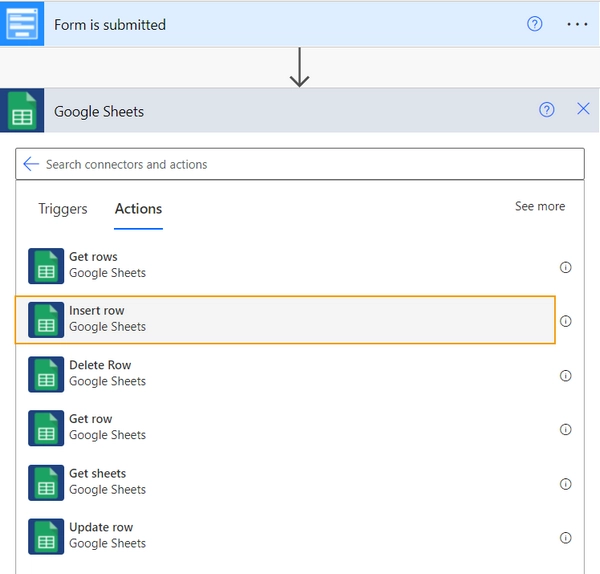
Task: Click the Search connectors and actions field
Action: click(x=300, y=164)
